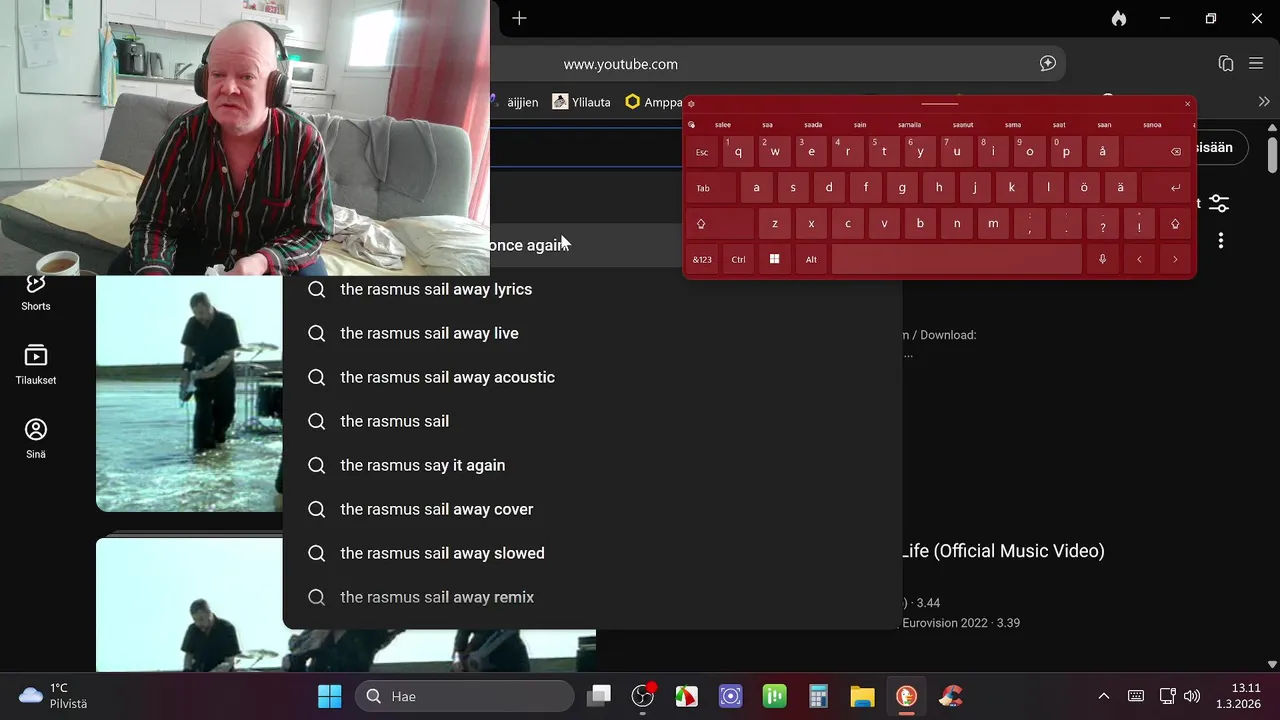This screenshot has height=720, width=1280.
Task: Open the Sinä profile sidebar item
Action: (36, 439)
